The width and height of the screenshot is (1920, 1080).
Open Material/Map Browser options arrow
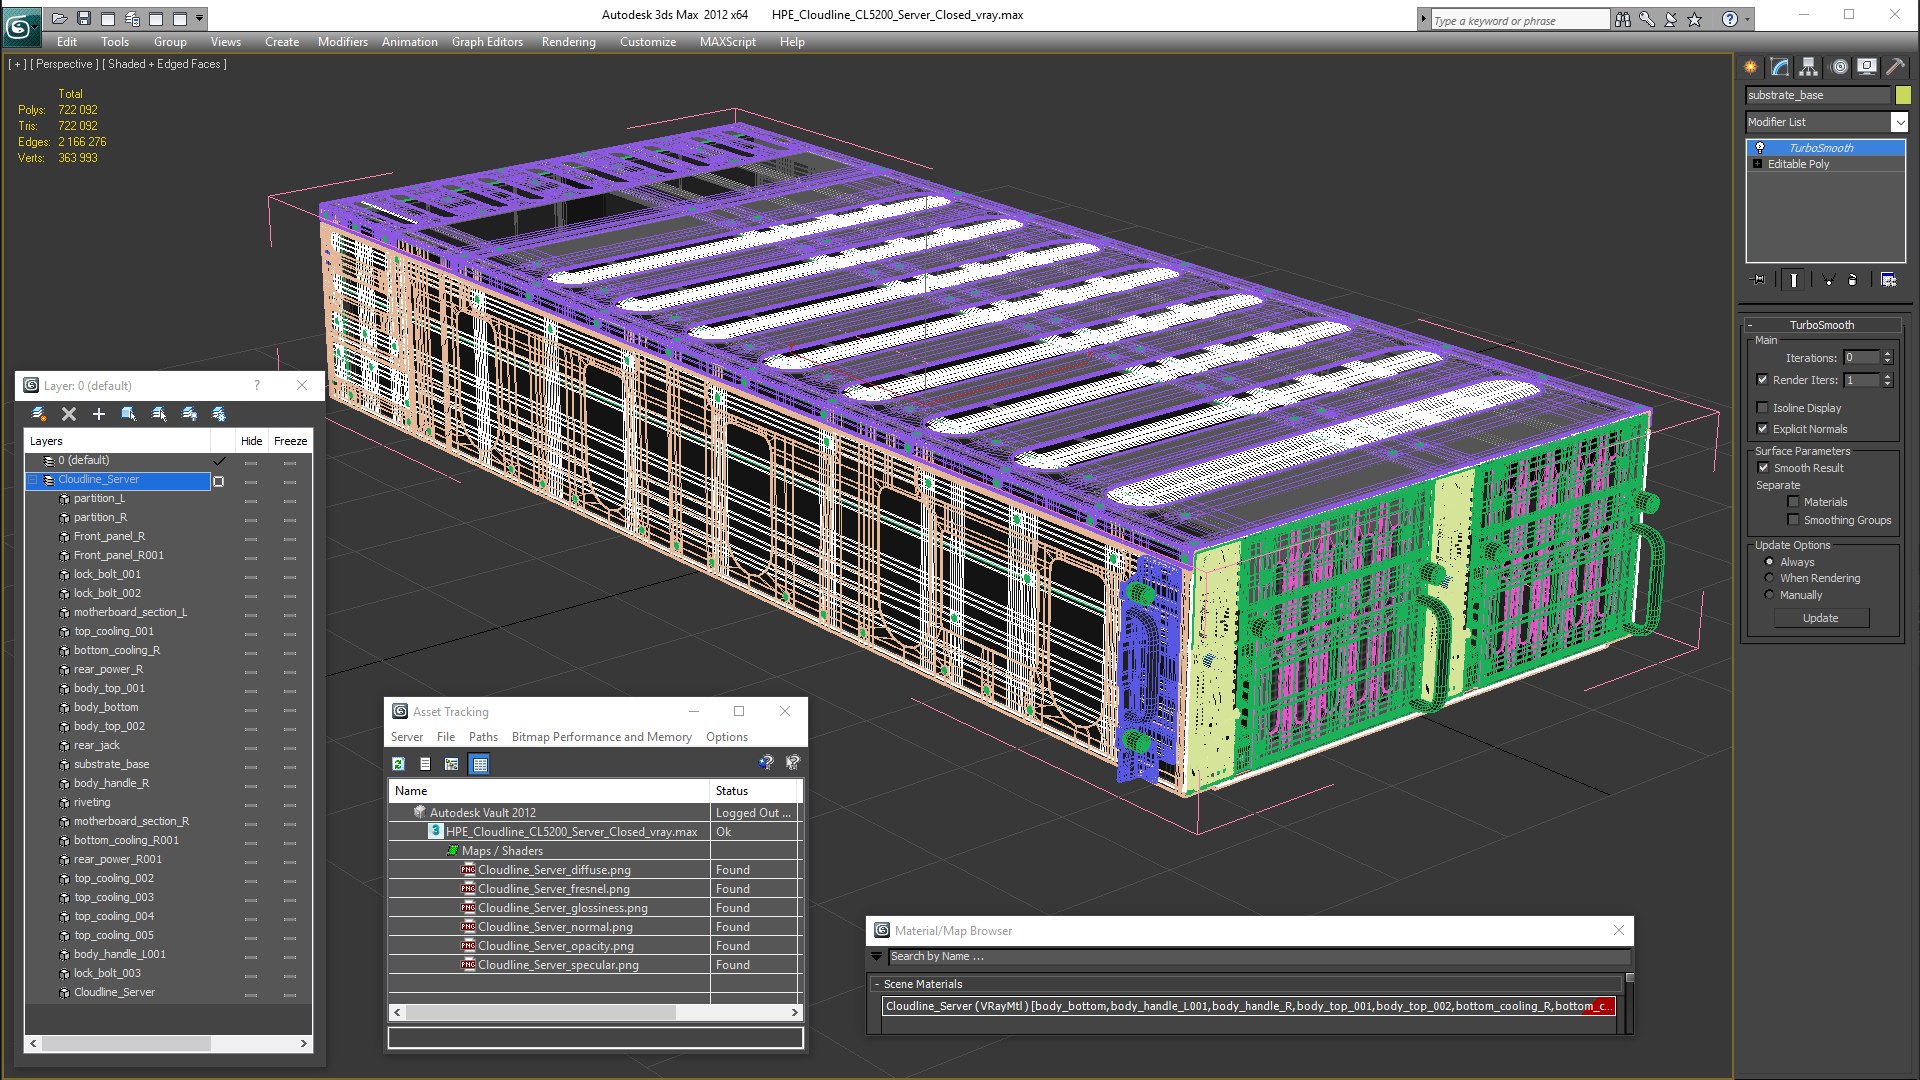[877, 957]
